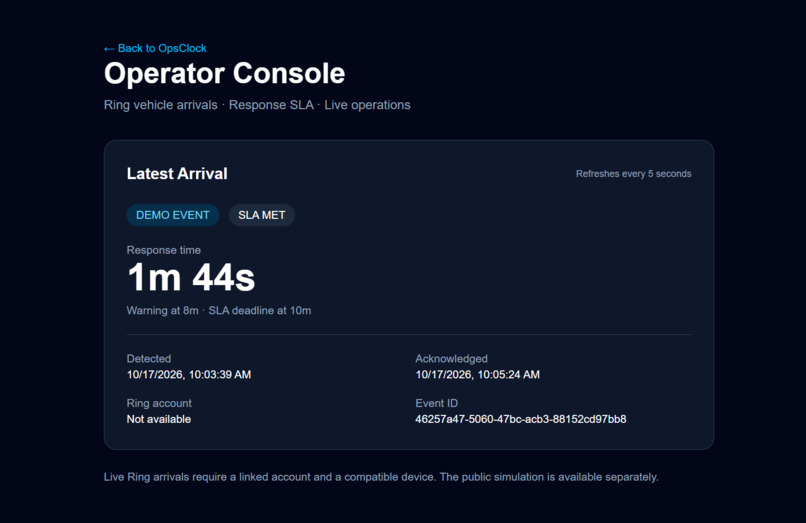Click the Event ID label
806x523 pixels.
(x=436, y=403)
